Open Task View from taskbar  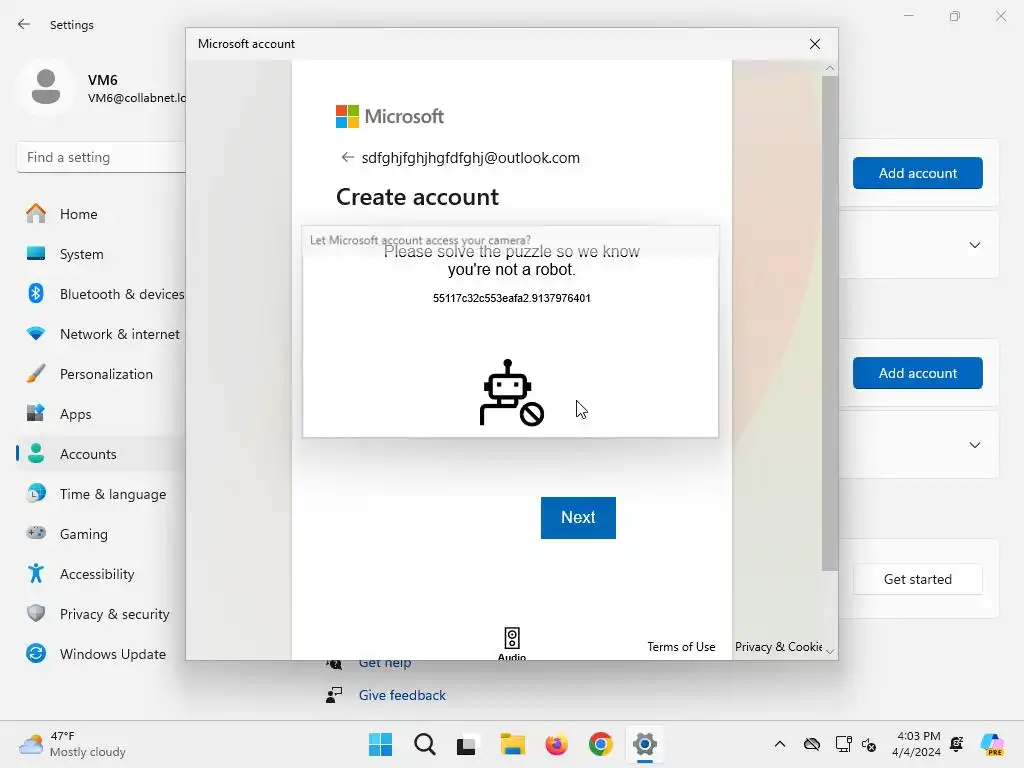click(x=466, y=744)
